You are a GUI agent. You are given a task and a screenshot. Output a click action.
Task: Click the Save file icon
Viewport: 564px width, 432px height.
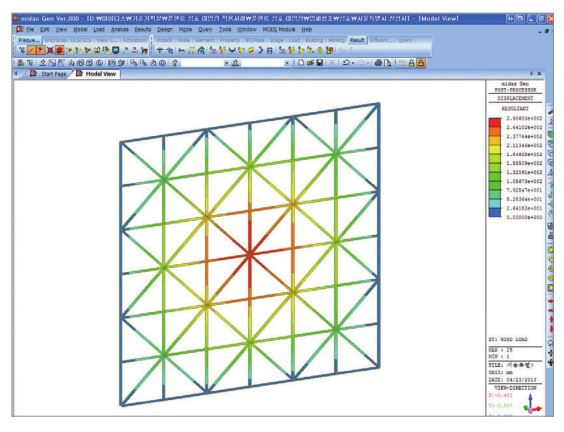click(320, 63)
